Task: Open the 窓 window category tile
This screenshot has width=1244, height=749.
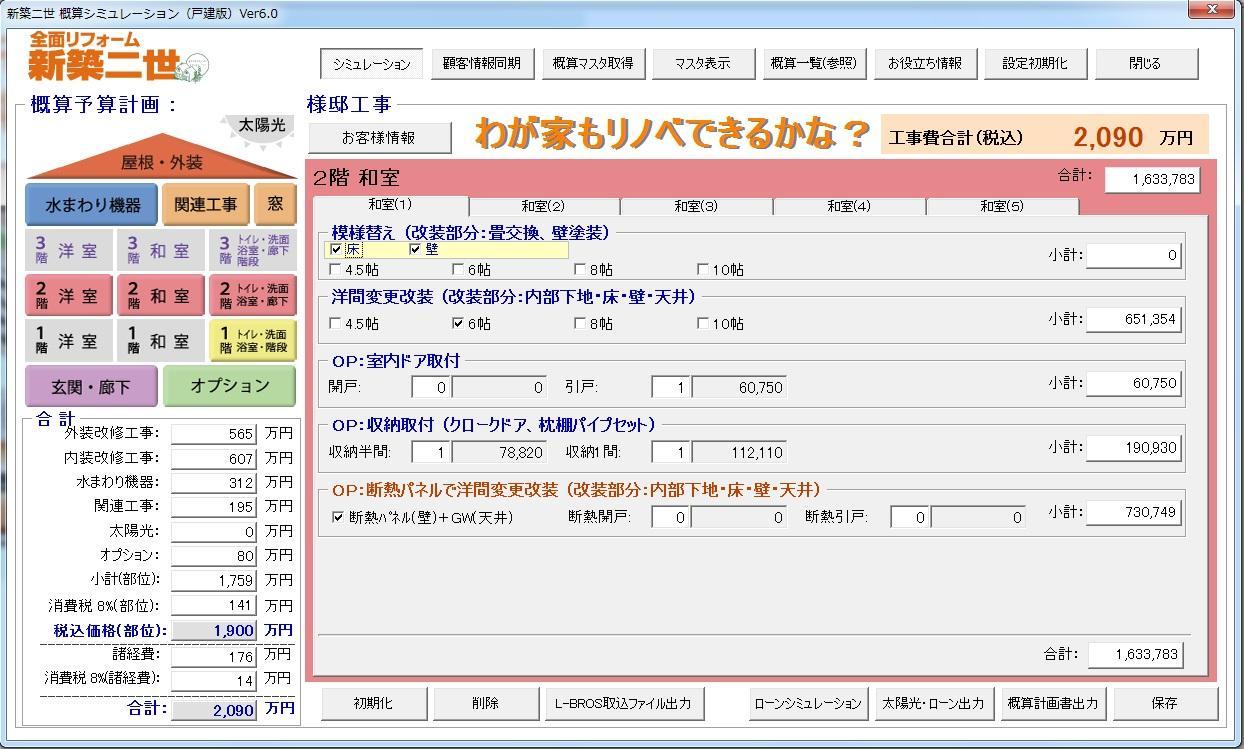Action: 275,205
